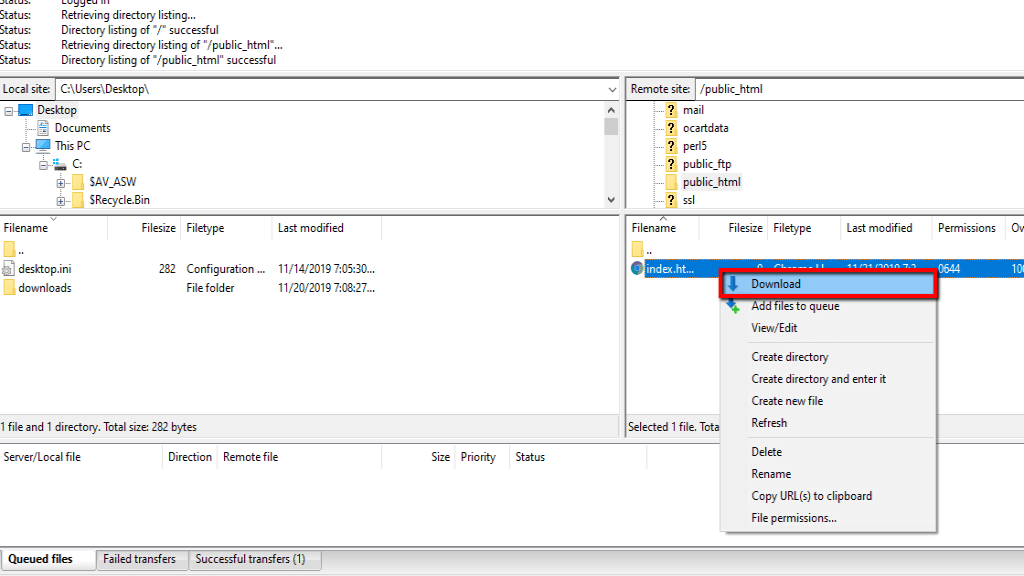Image resolution: width=1024 pixels, height=576 pixels.
Task: Select the perl5 folder question-mark icon
Action: [x=671, y=146]
